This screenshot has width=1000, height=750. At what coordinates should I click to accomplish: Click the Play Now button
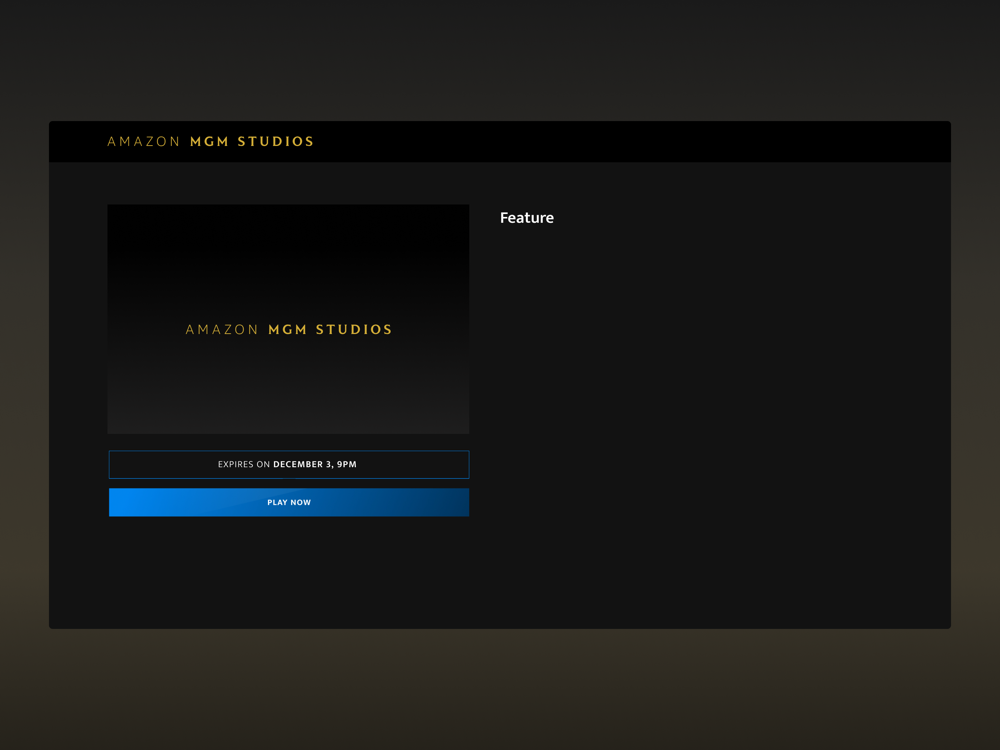click(289, 503)
